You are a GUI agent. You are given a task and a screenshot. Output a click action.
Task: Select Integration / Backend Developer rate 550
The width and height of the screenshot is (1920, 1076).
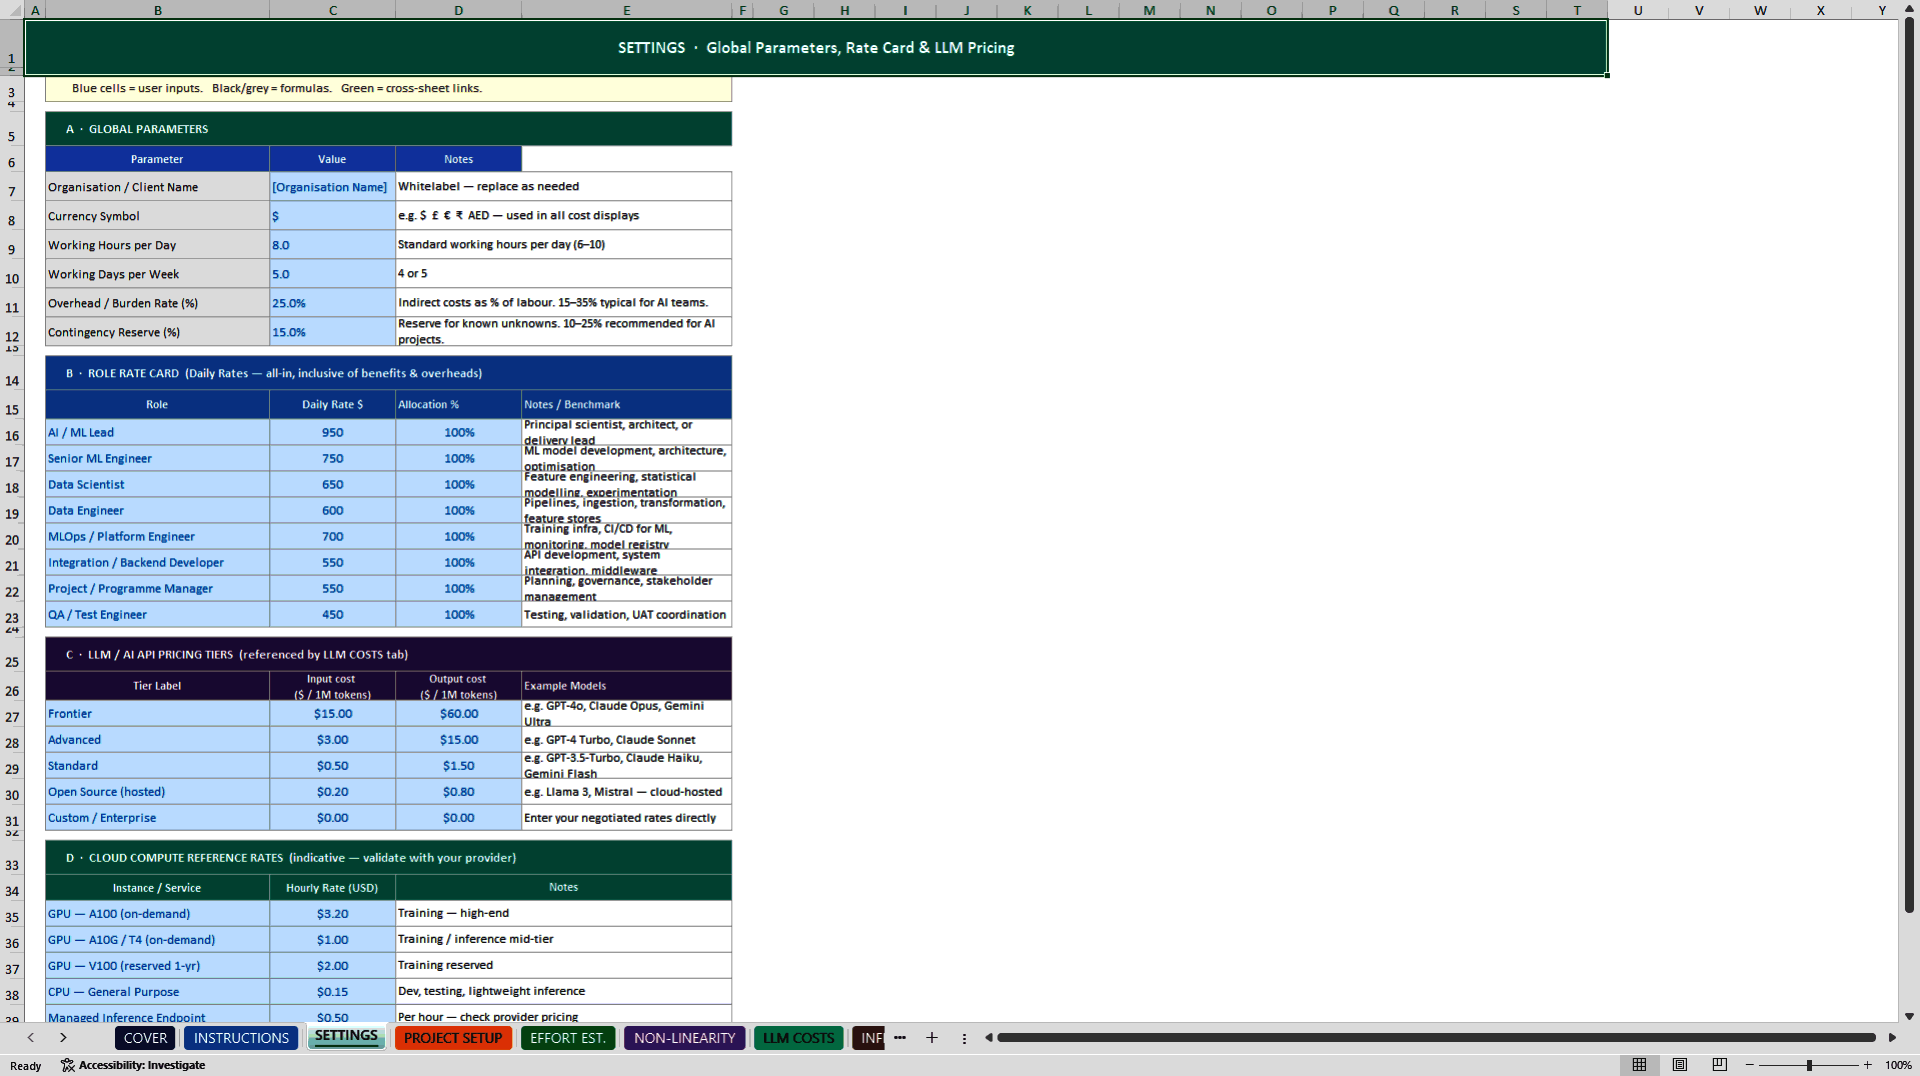coord(332,562)
